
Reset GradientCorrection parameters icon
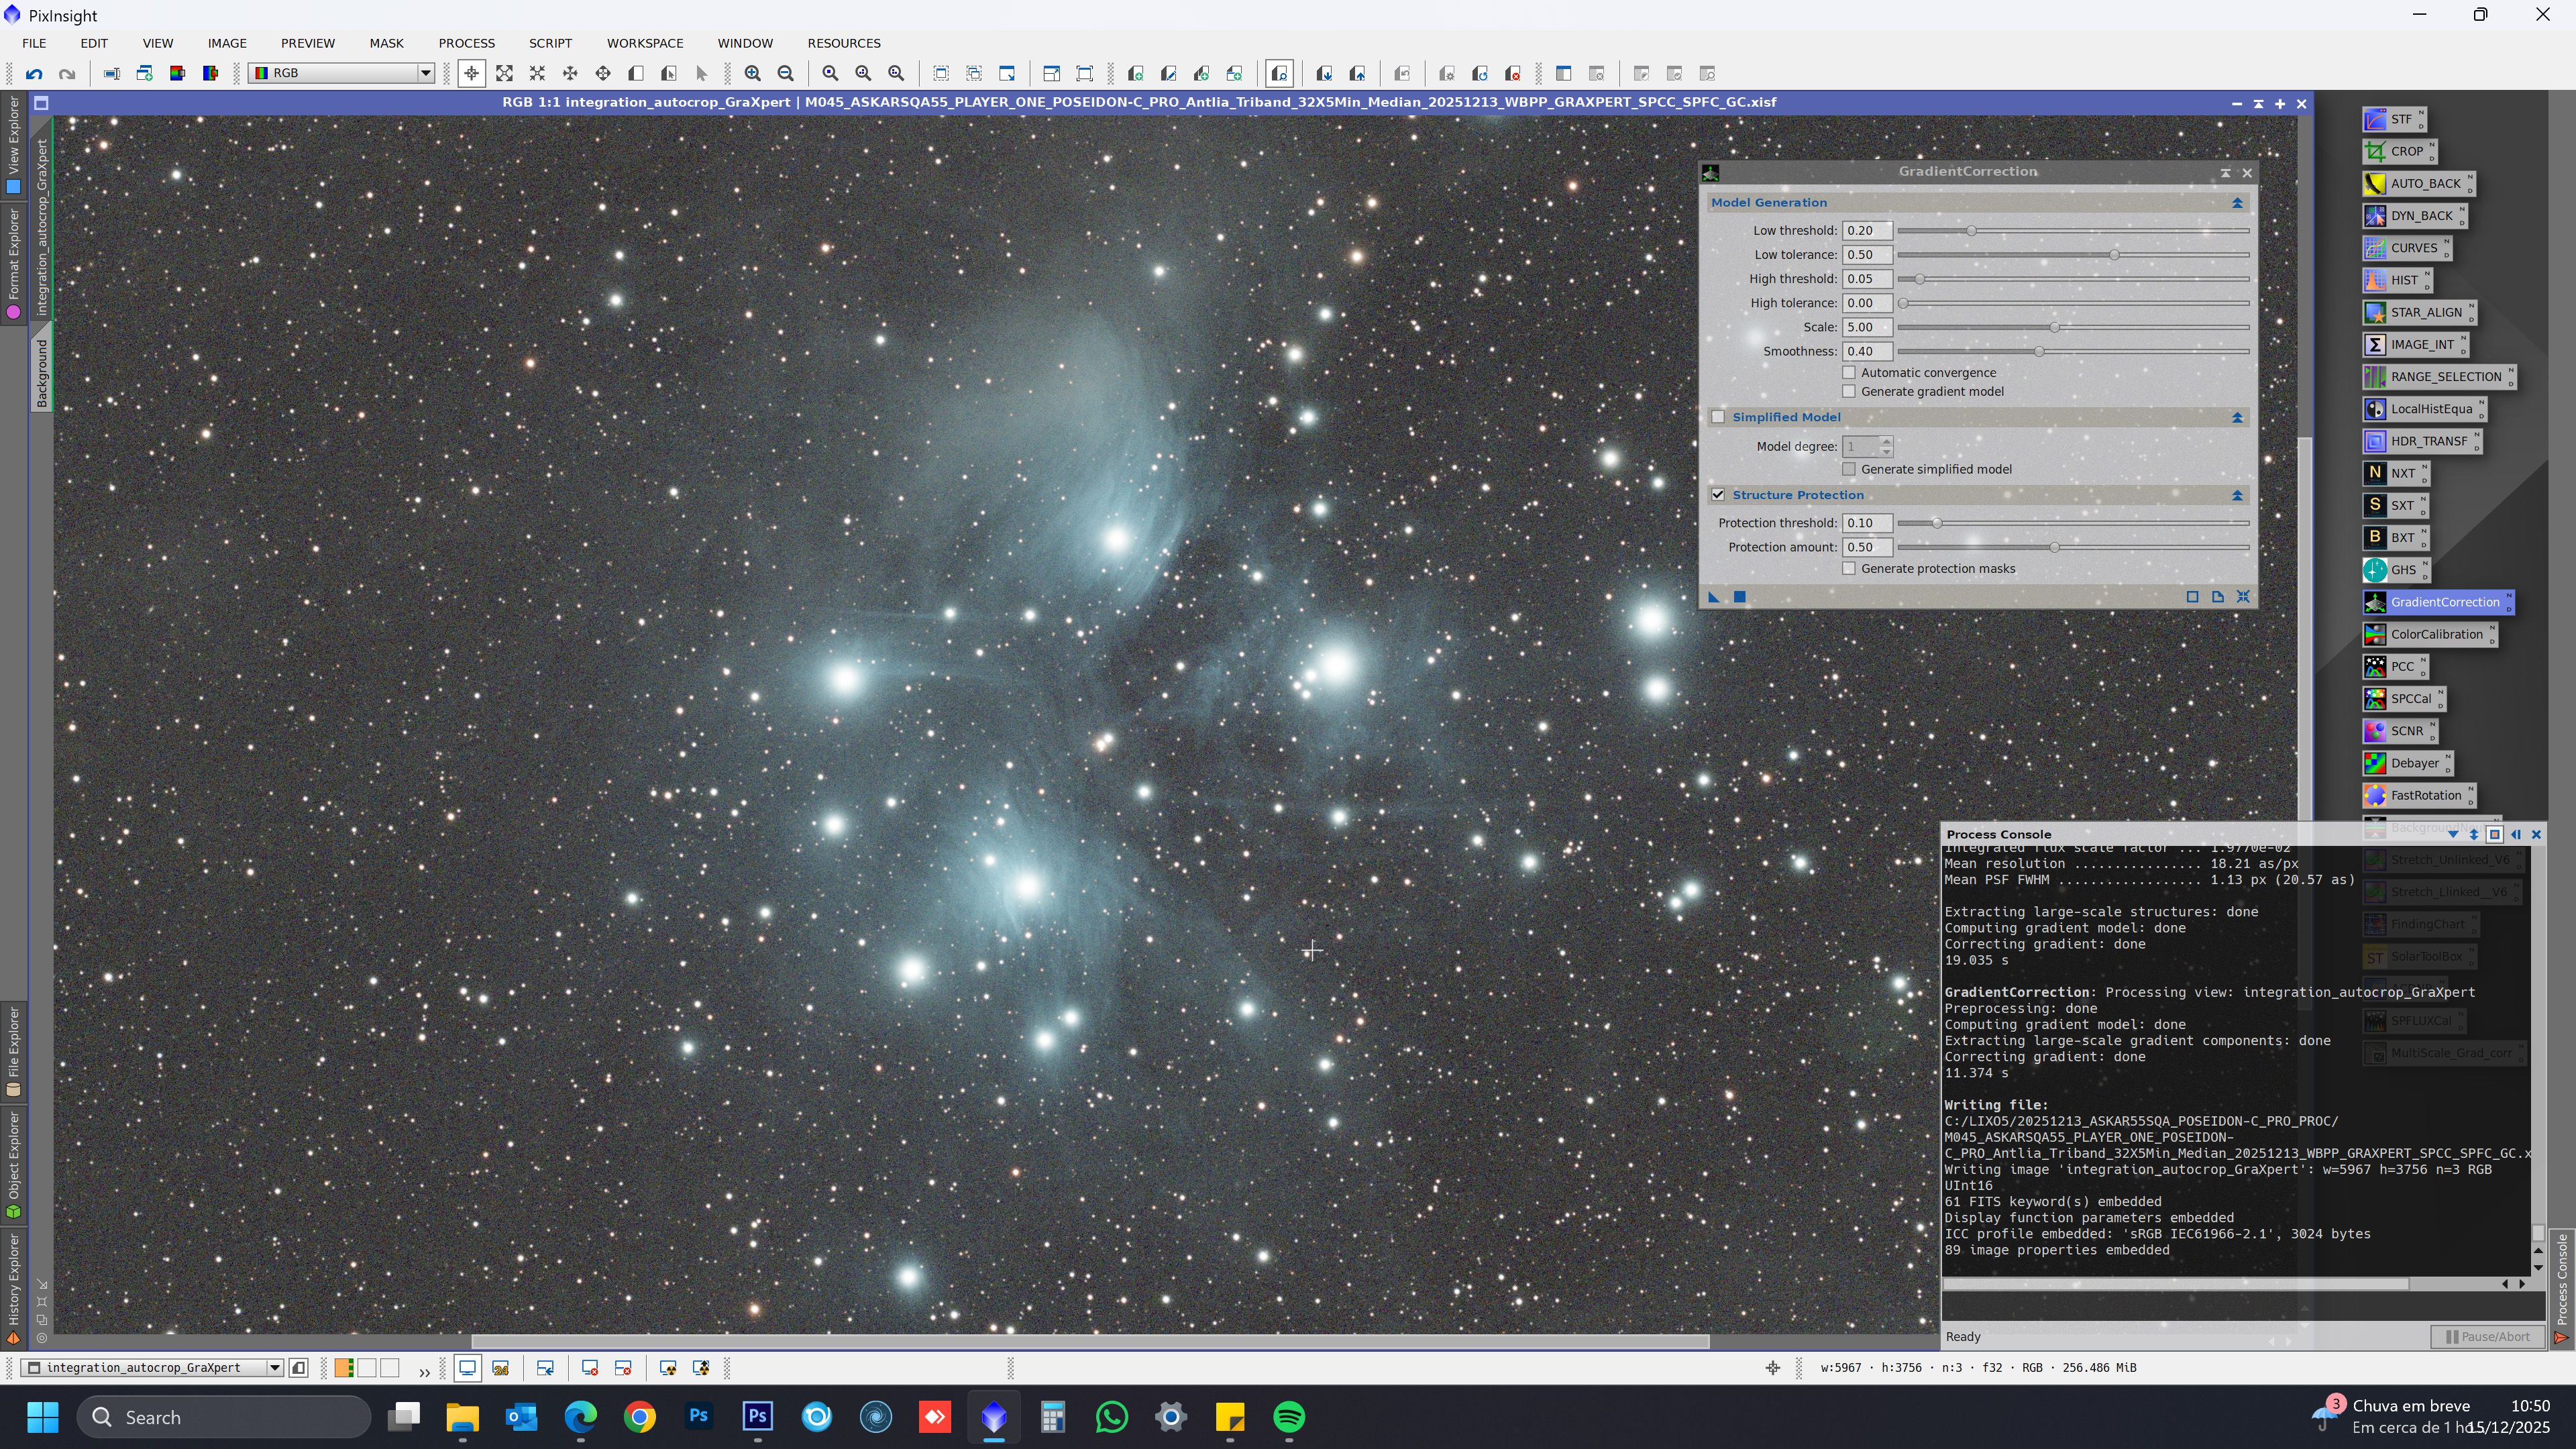tap(2243, 597)
